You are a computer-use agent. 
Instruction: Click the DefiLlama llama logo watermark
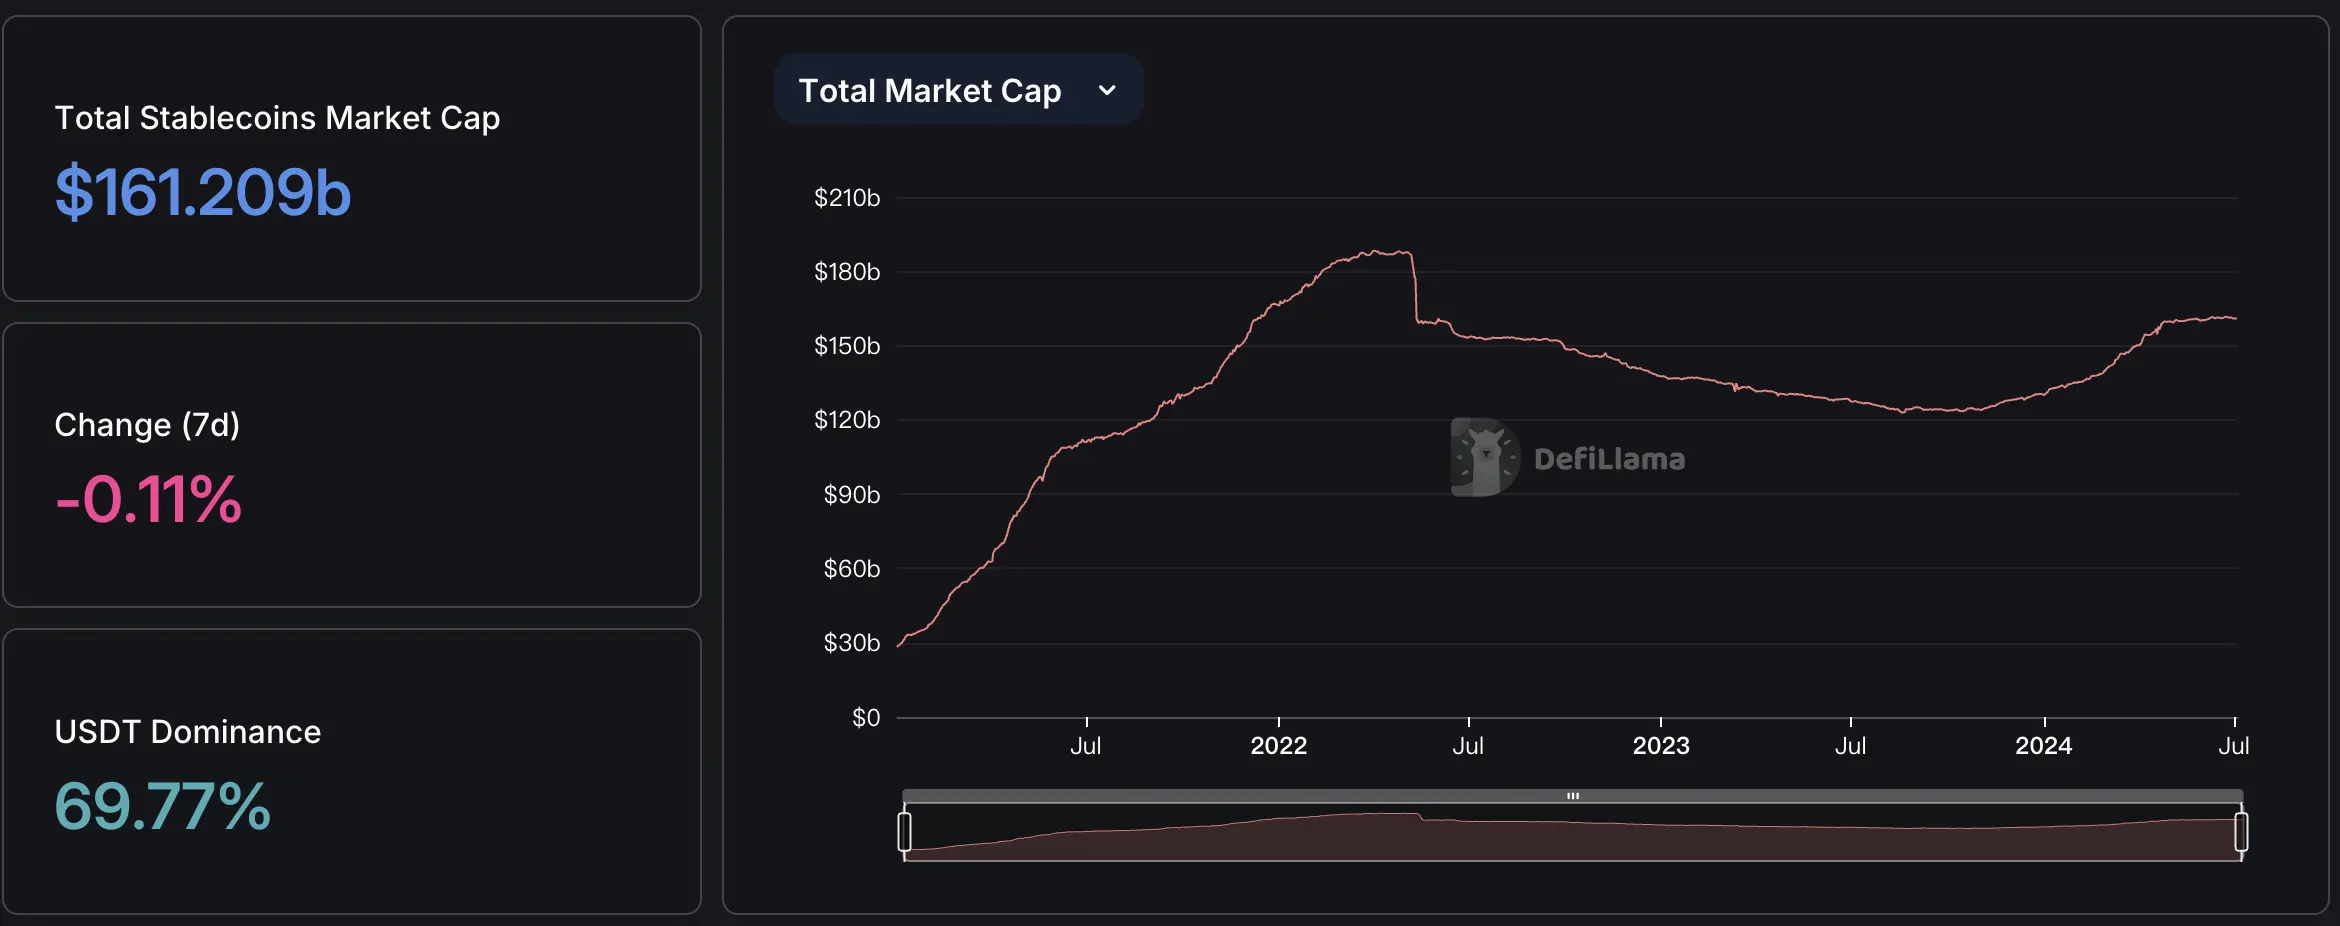tap(1485, 457)
